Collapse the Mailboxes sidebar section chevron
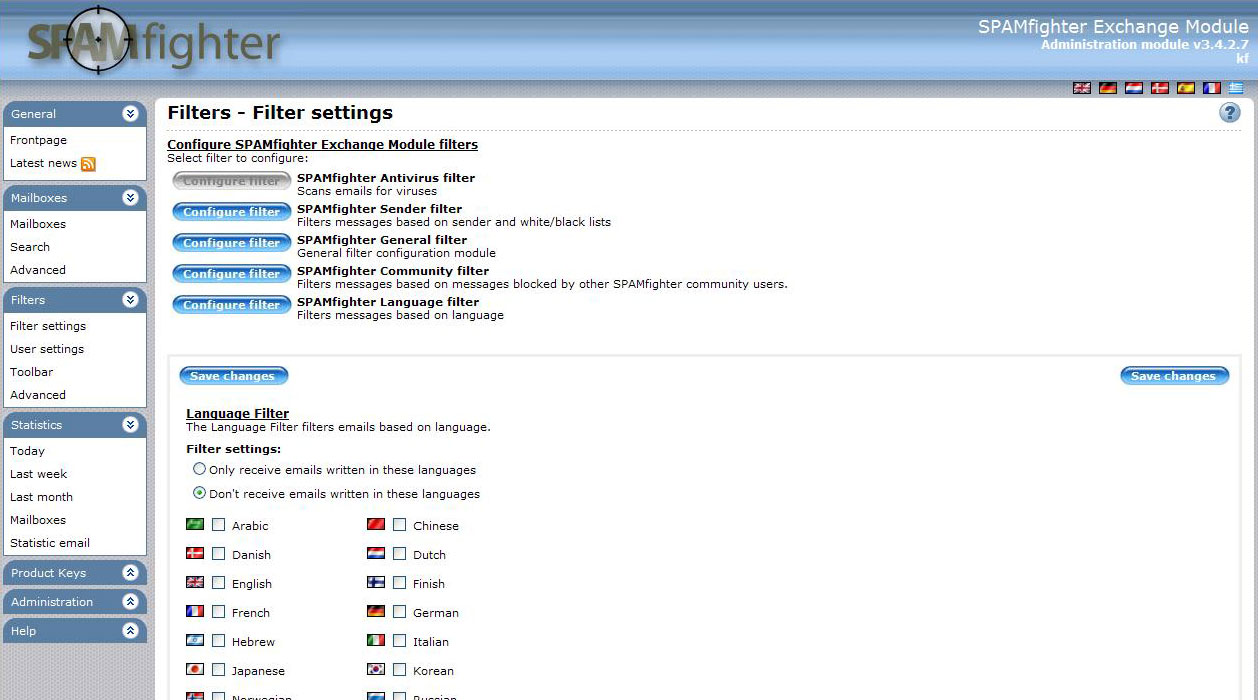 130,198
